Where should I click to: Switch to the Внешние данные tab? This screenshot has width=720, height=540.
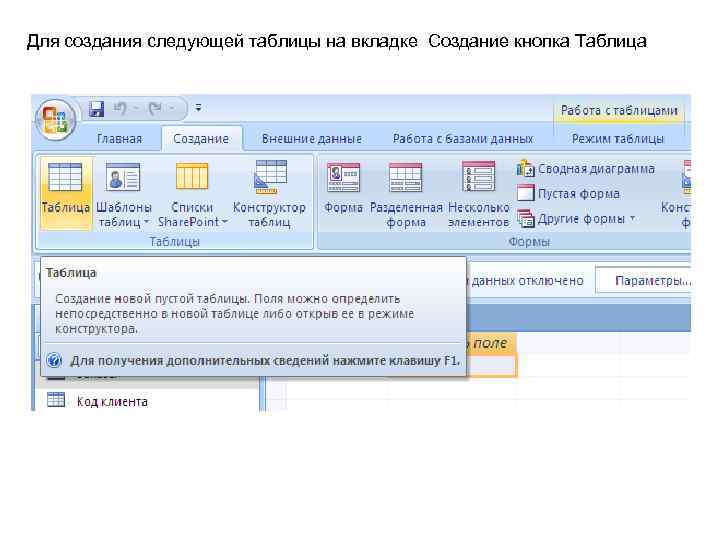(312, 139)
